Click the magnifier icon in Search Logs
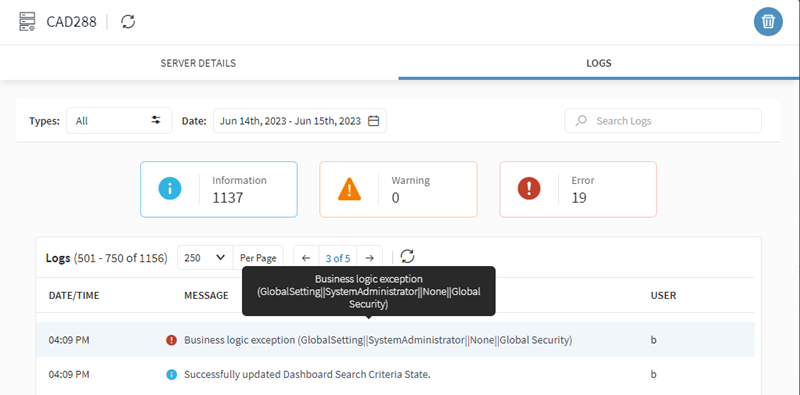Screen dimensions: 800x395 581,121
